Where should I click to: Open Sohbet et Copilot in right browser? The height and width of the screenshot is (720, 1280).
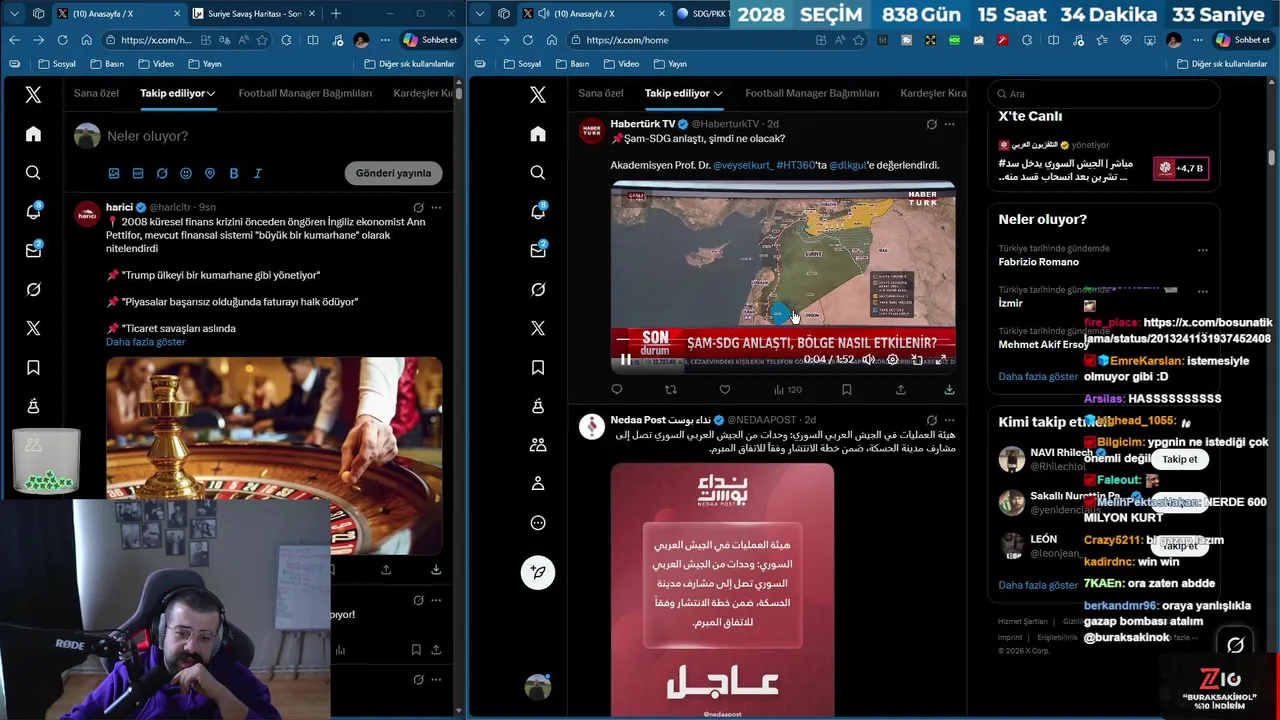click(1242, 40)
